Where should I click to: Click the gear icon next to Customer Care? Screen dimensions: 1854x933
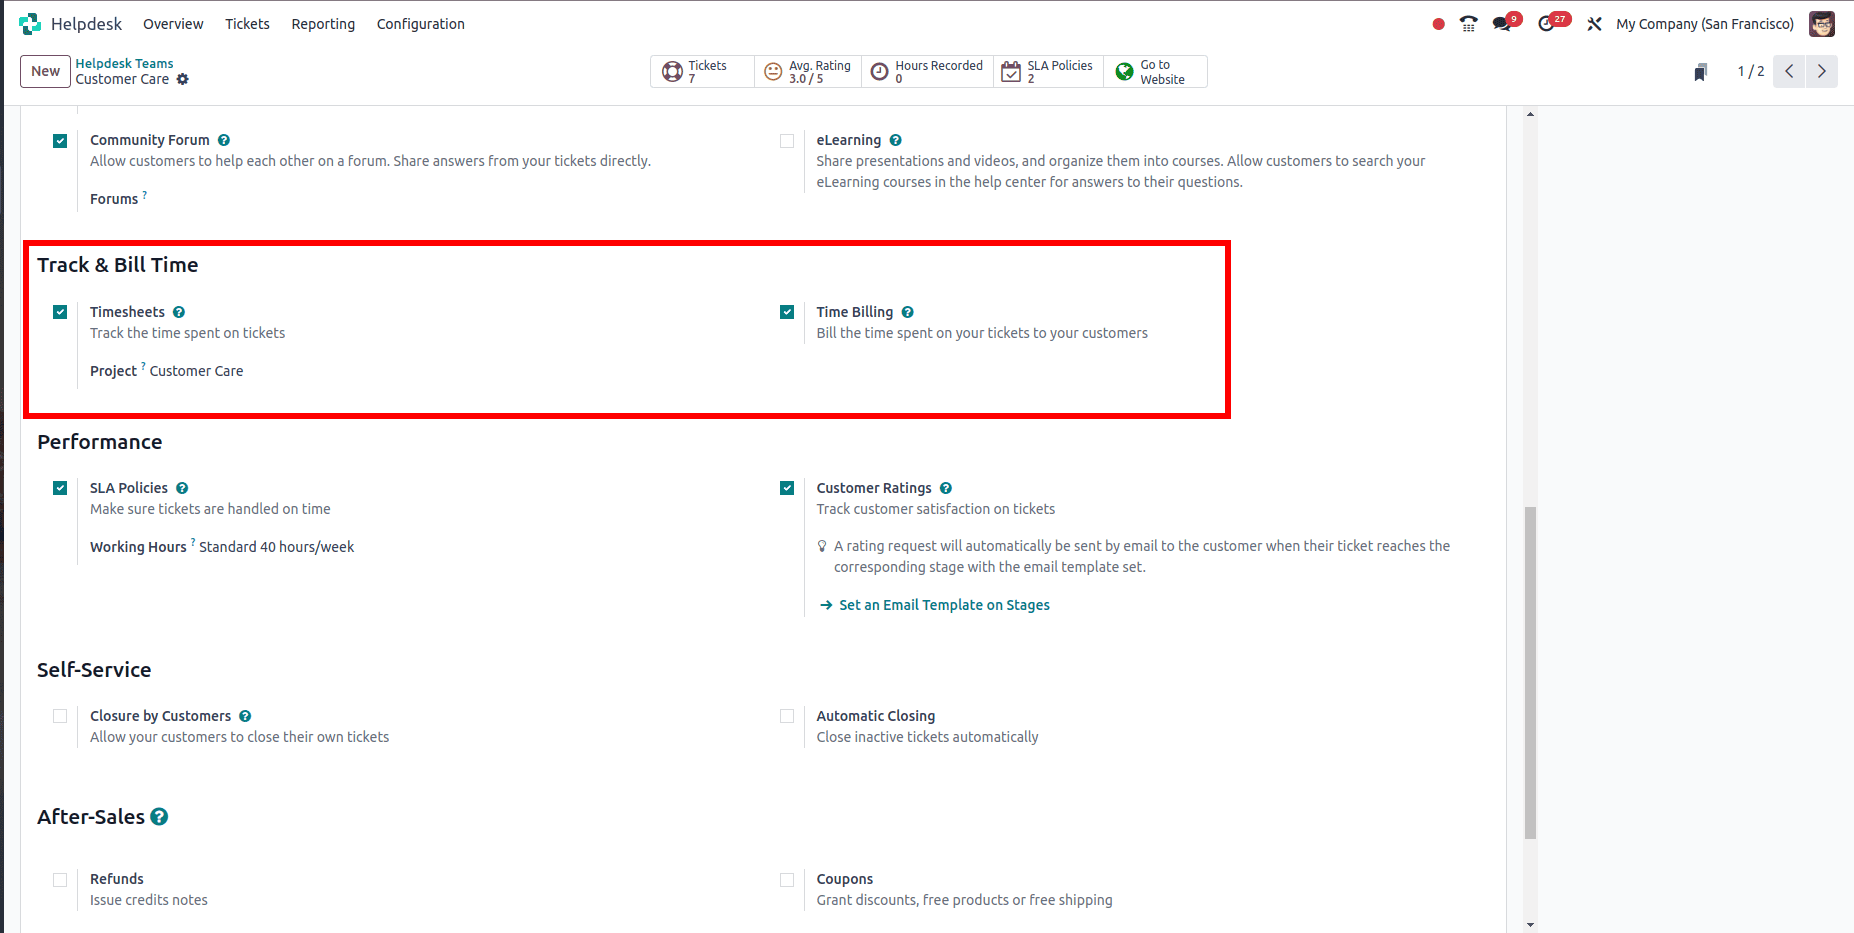point(183,79)
